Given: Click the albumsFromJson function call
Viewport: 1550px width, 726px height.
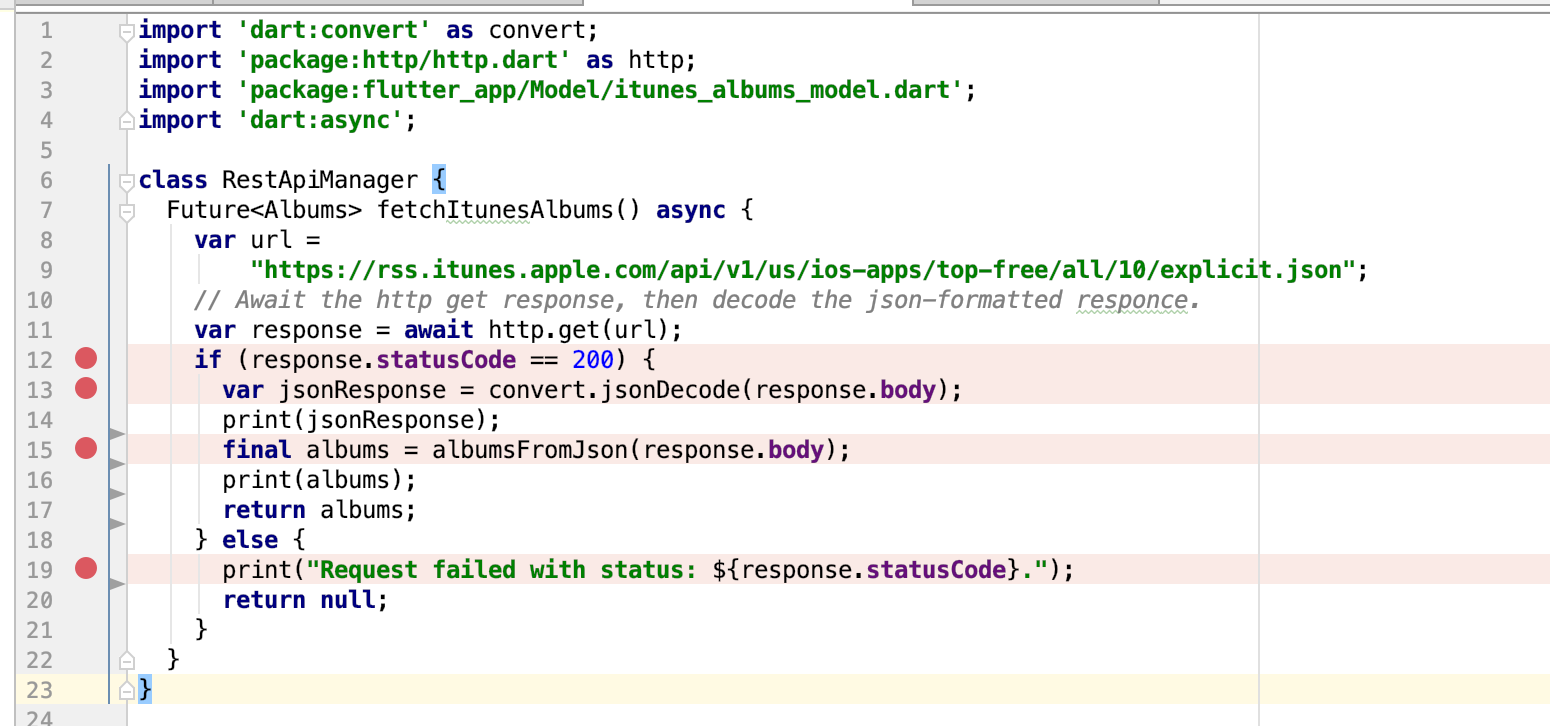Looking at the screenshot, I should click(531, 450).
